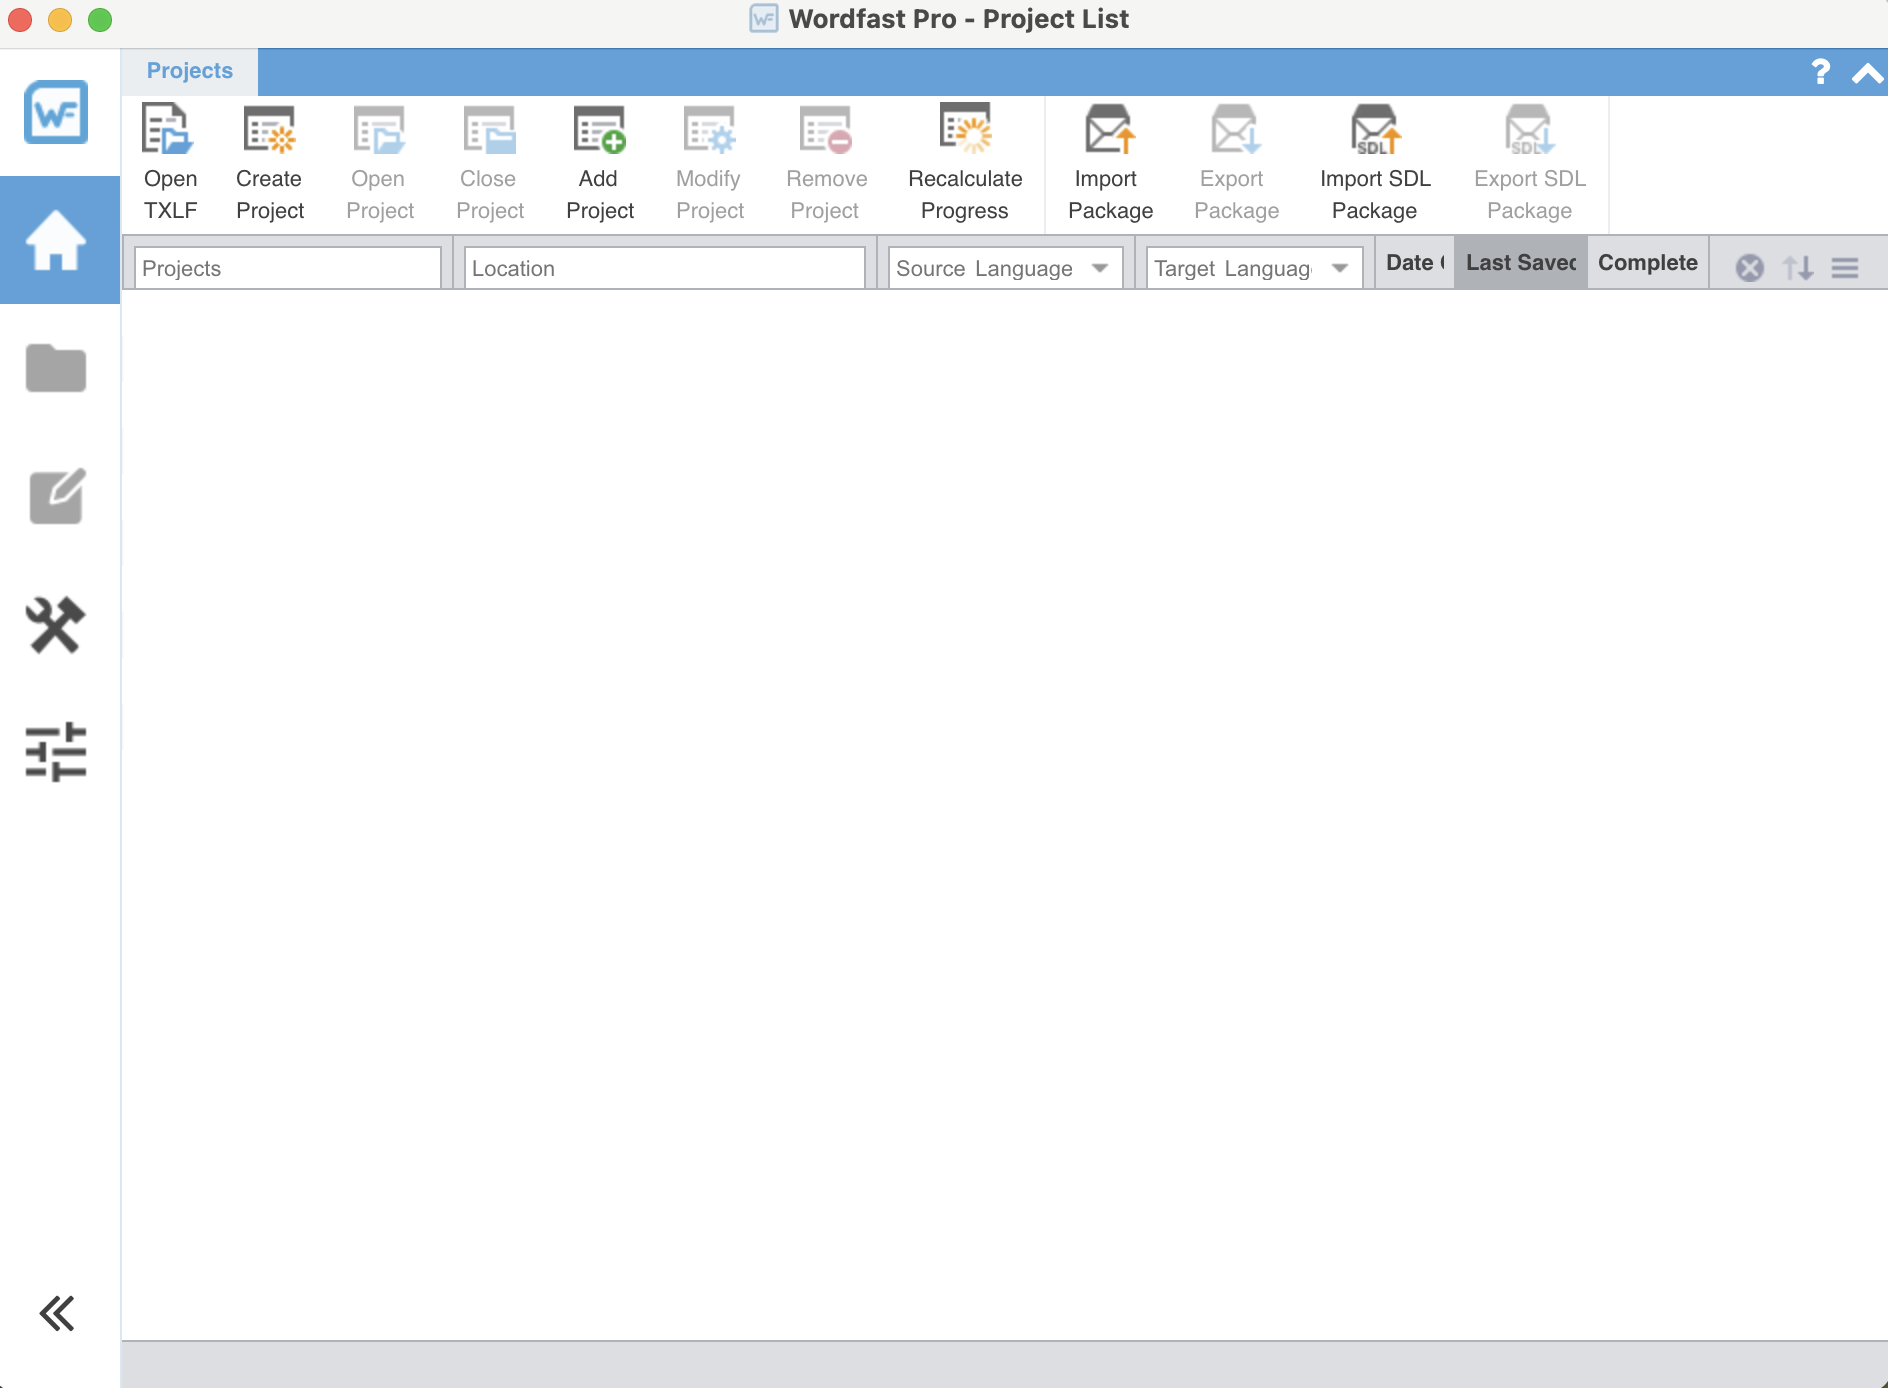Click the yellow macOS minimize button
This screenshot has height=1388, width=1888.
coord(60,19)
